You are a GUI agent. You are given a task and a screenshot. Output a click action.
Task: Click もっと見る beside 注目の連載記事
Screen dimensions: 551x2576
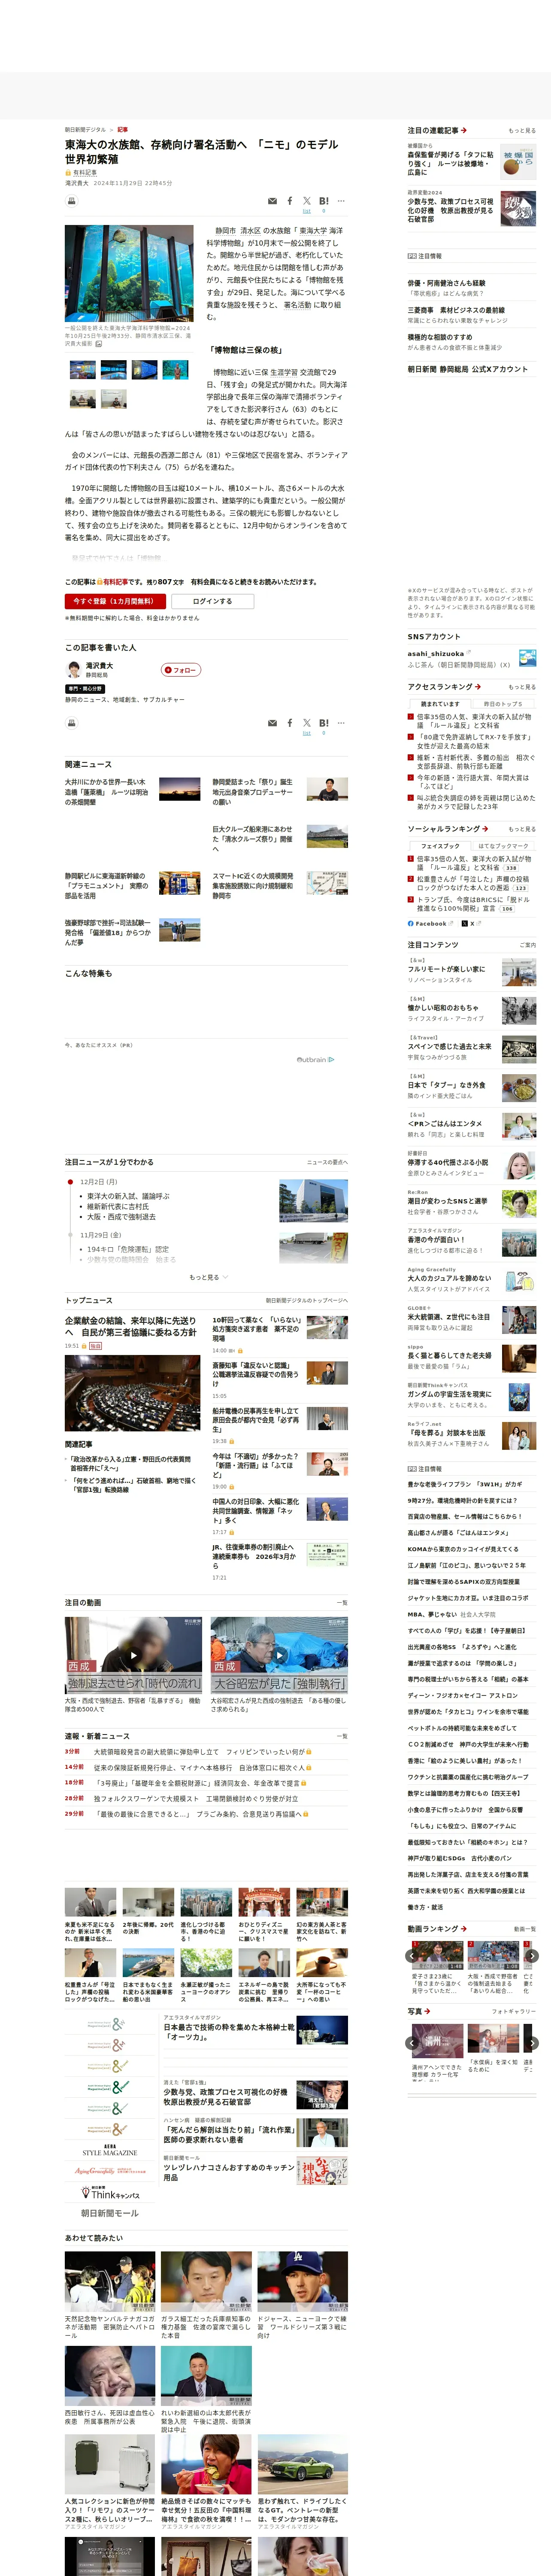pos(522,131)
